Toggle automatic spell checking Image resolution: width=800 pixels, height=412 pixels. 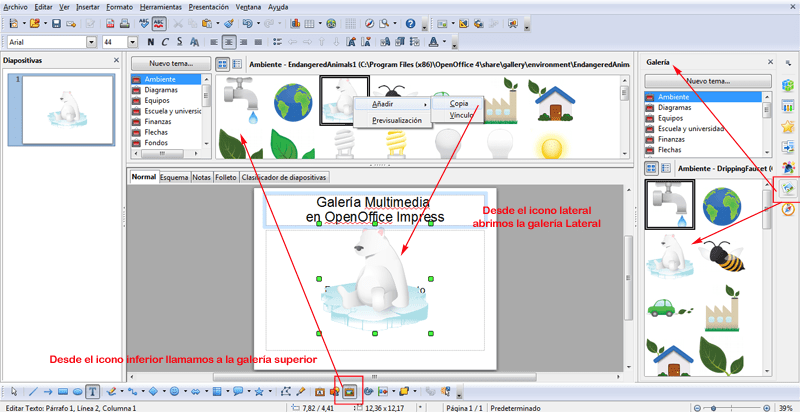coord(159,23)
